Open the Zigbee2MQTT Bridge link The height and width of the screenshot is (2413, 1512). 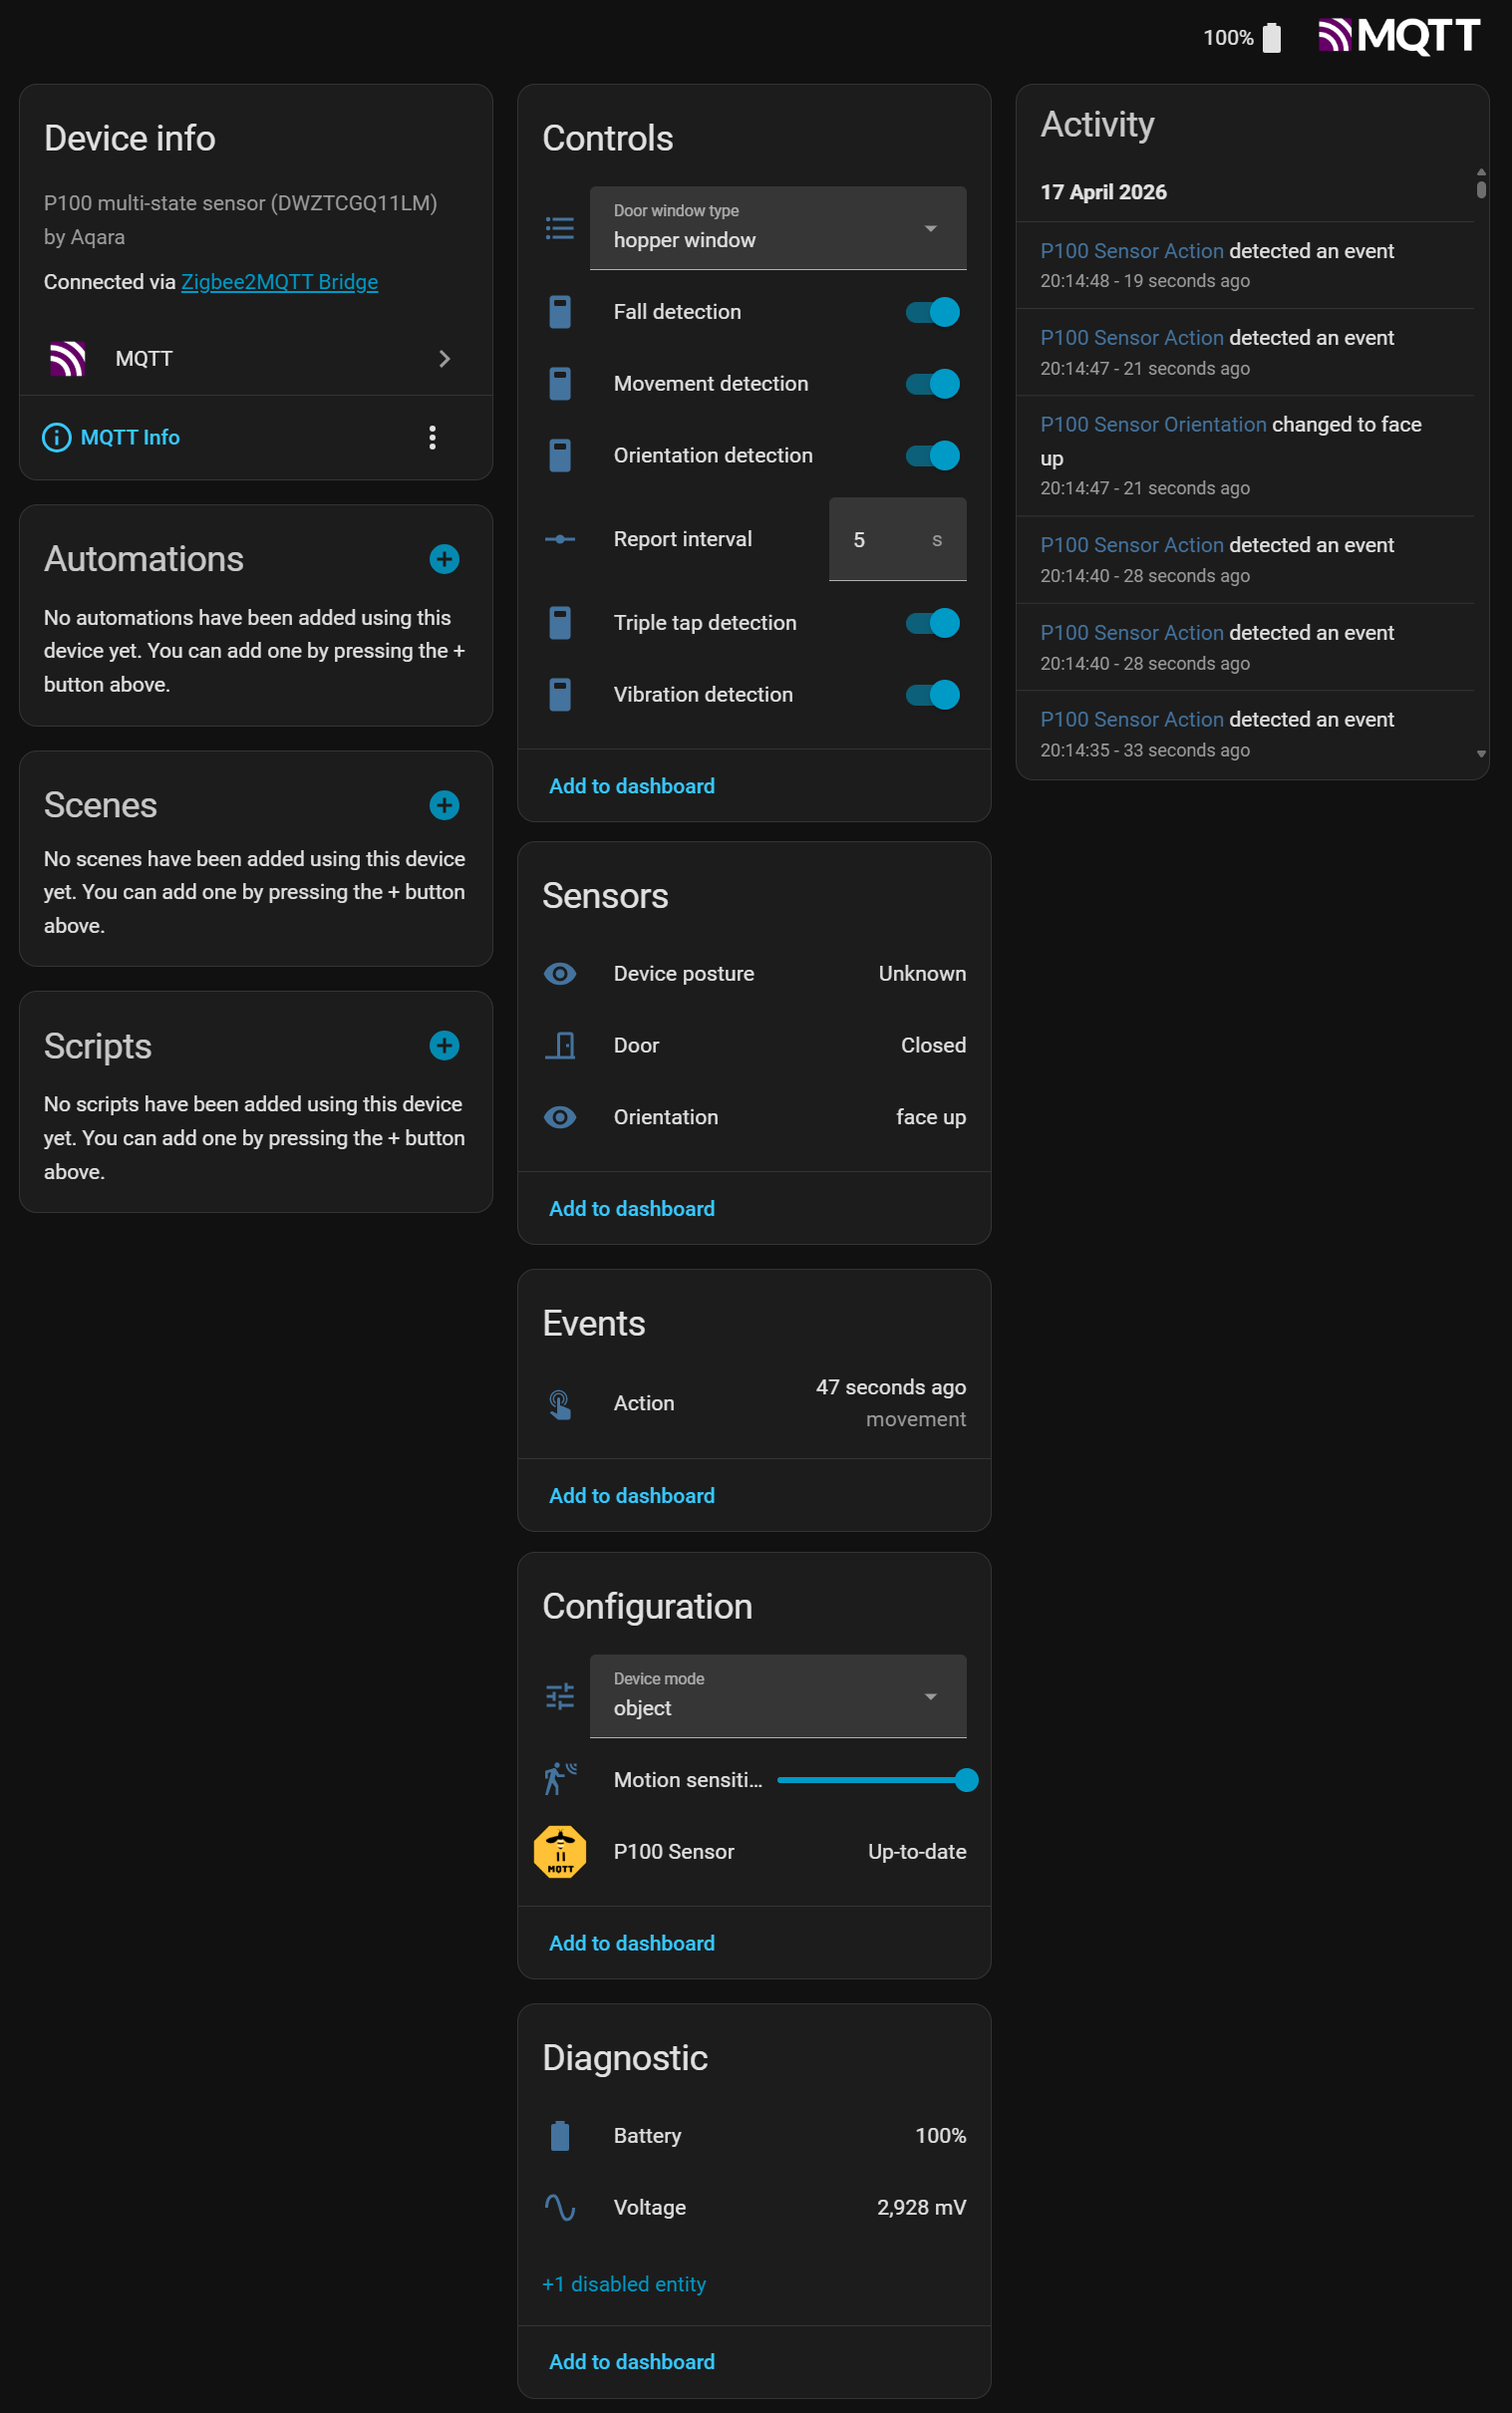(x=279, y=282)
